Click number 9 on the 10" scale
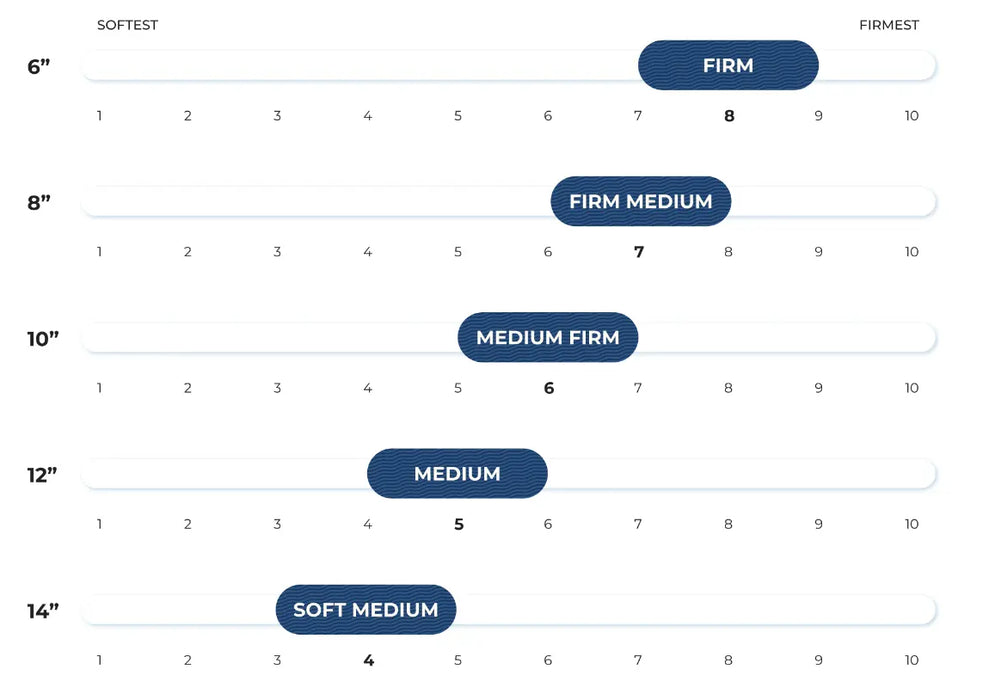 [818, 388]
